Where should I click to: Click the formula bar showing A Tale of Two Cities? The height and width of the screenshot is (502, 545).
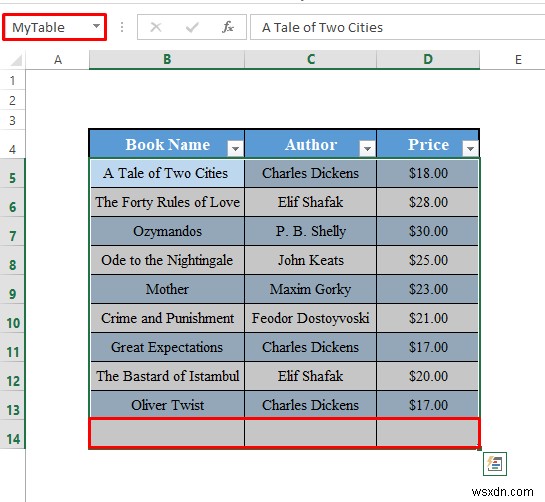point(398,27)
